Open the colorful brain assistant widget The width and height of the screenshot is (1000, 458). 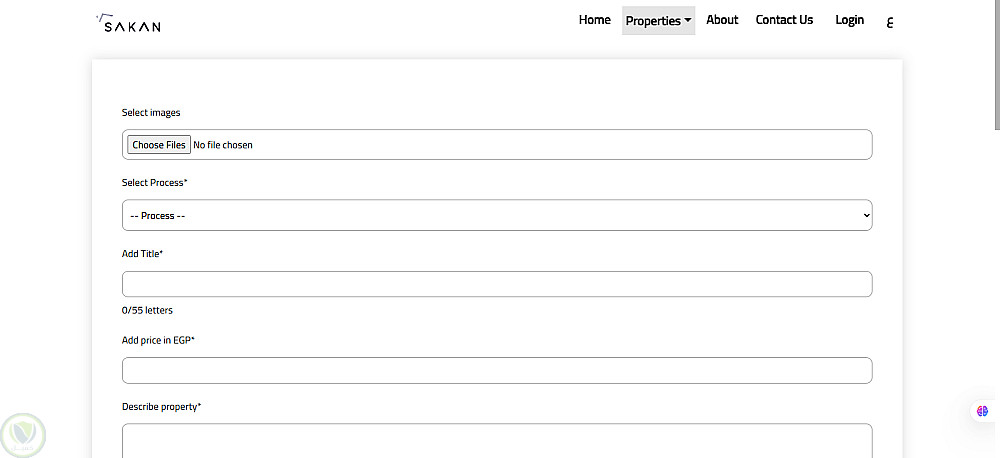[x=982, y=411]
